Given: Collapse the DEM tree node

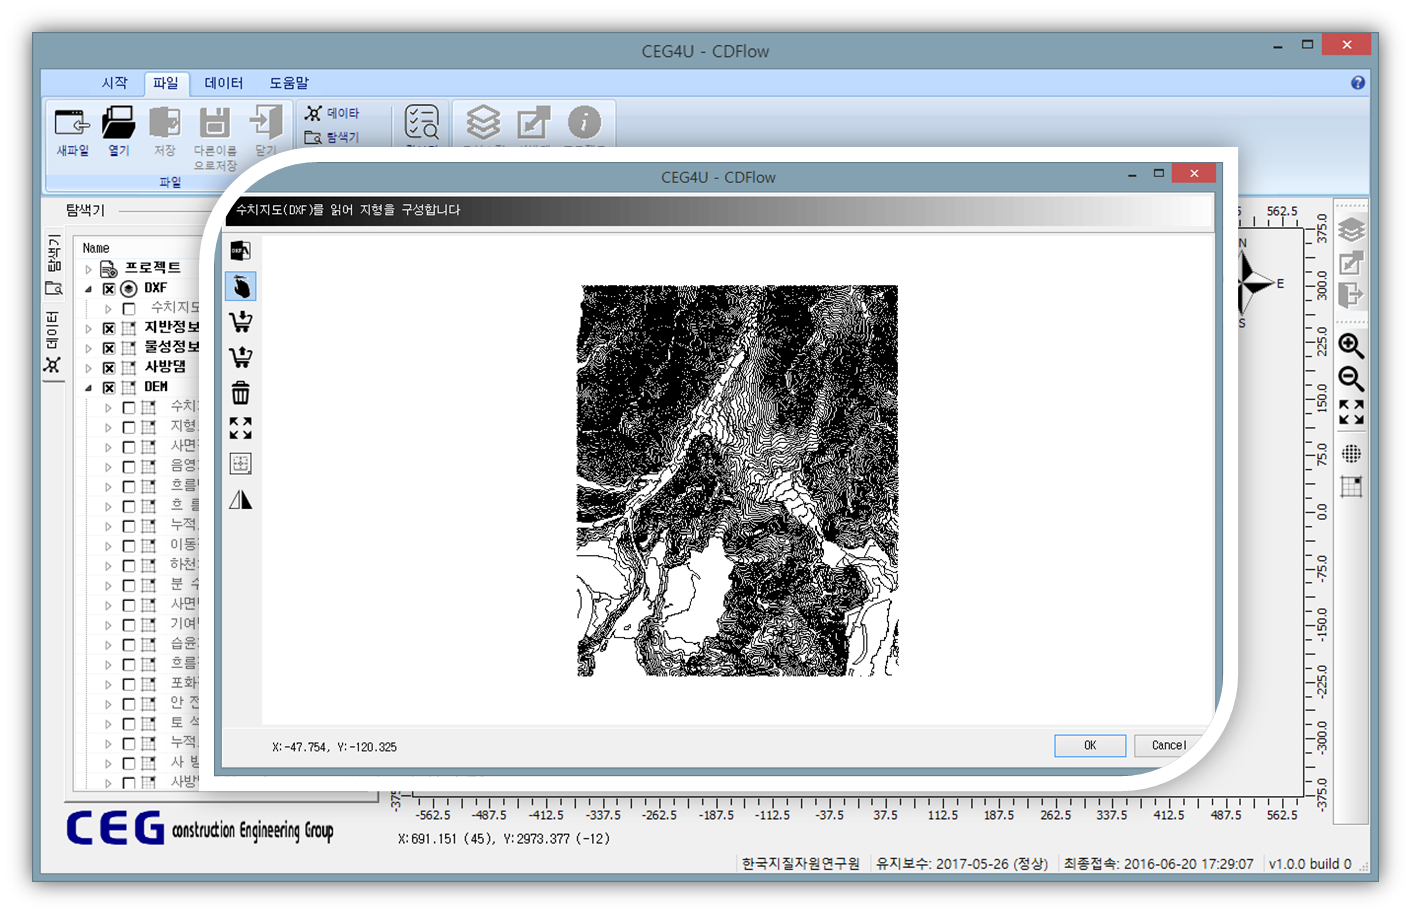Looking at the screenshot, I should tap(89, 387).
